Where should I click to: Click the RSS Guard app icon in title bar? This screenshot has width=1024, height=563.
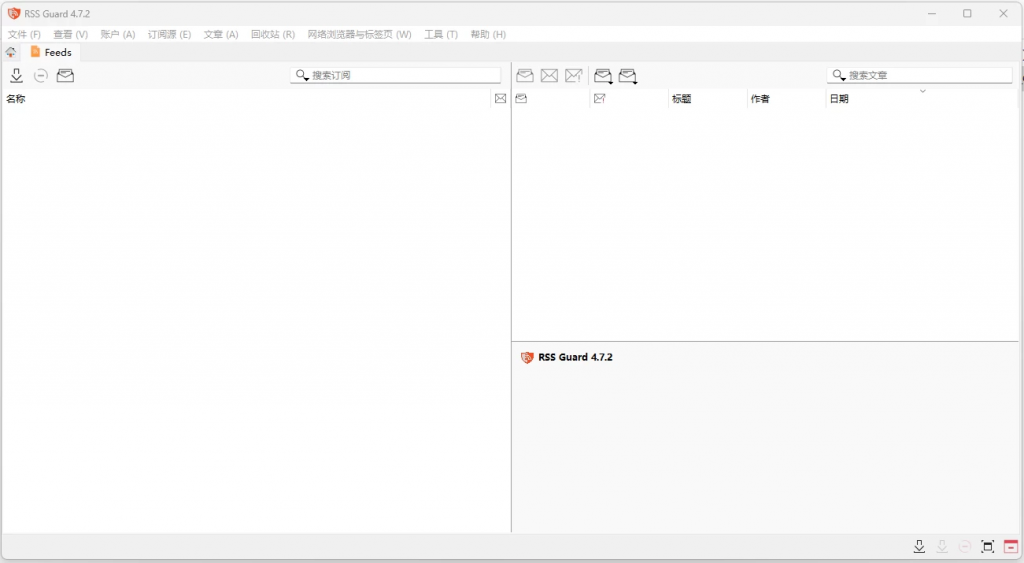[14, 13]
